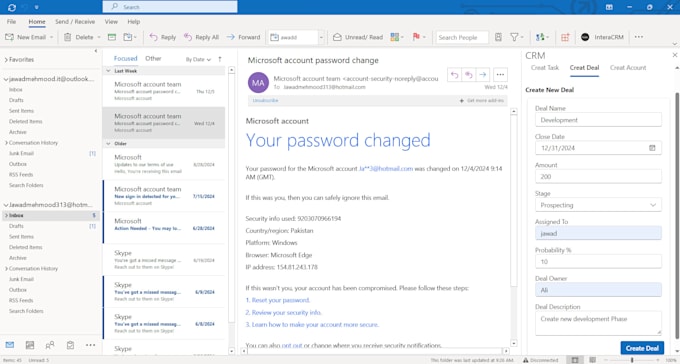Click the Unsubscribe link
Screen dimensions: 680x364
[265, 101]
